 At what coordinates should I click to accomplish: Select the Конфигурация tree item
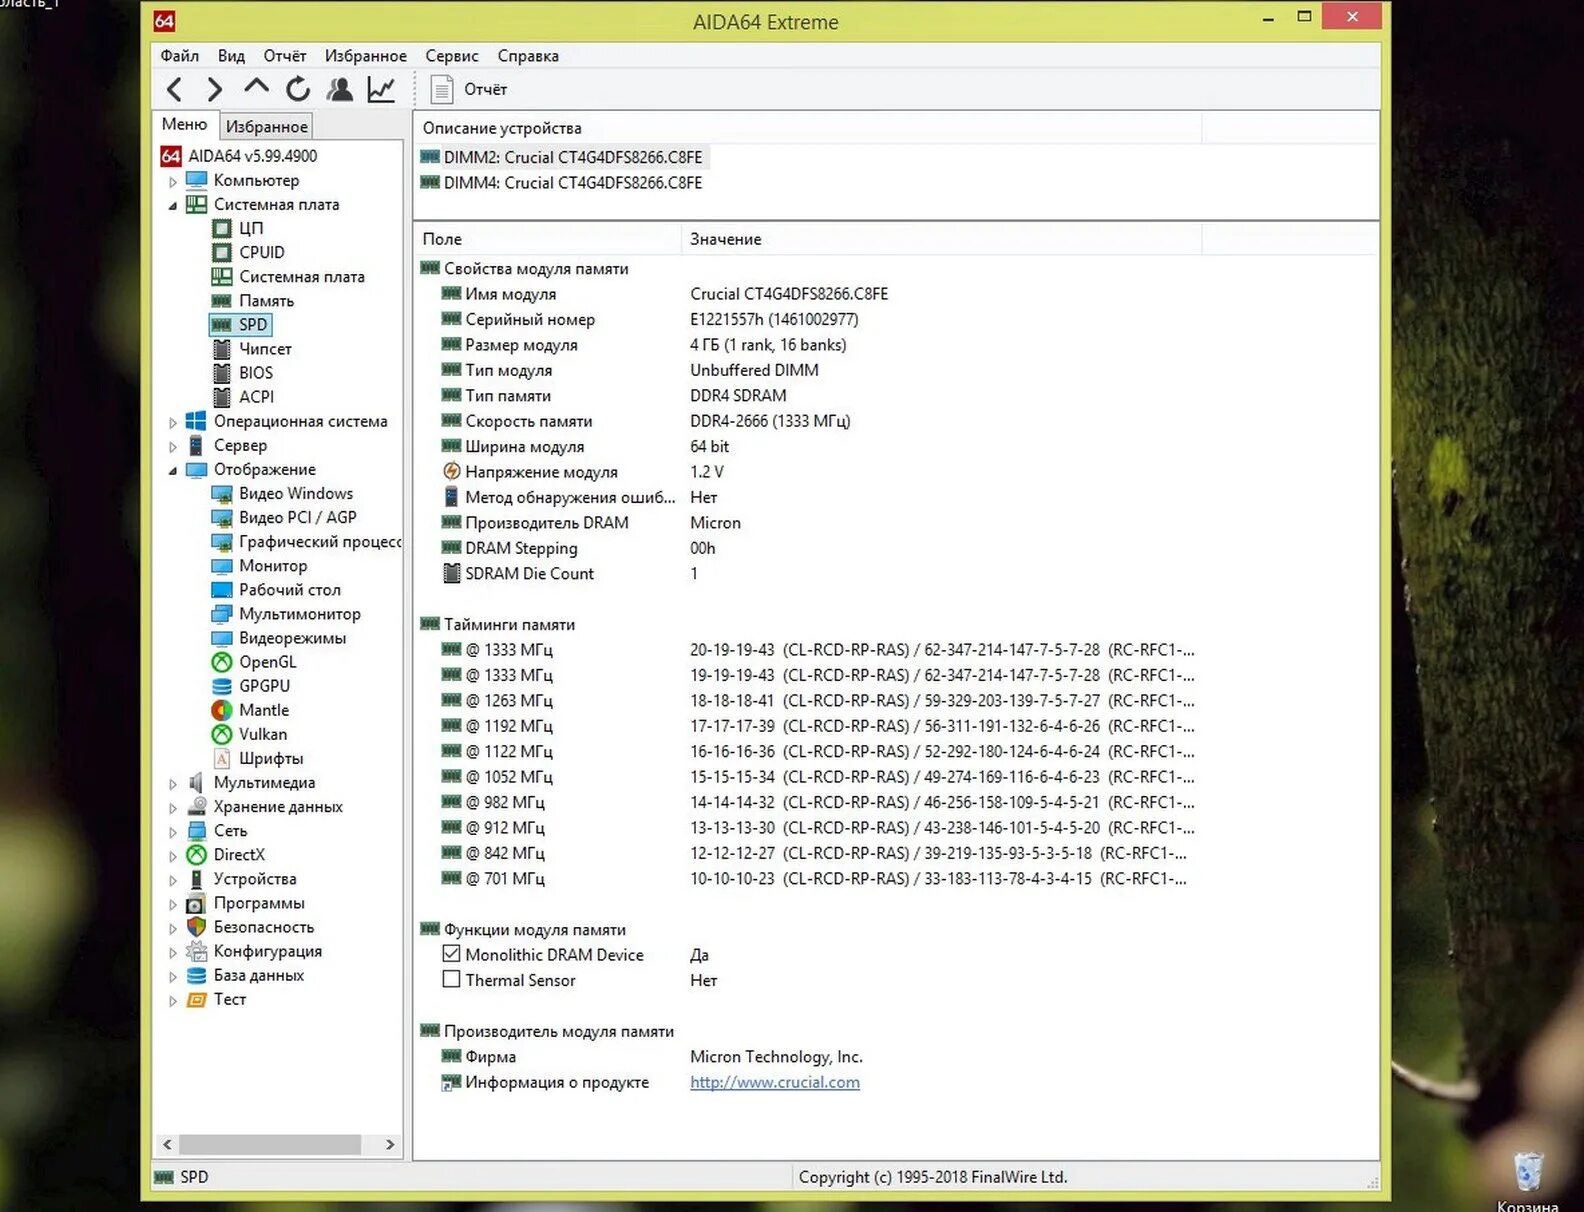(268, 951)
